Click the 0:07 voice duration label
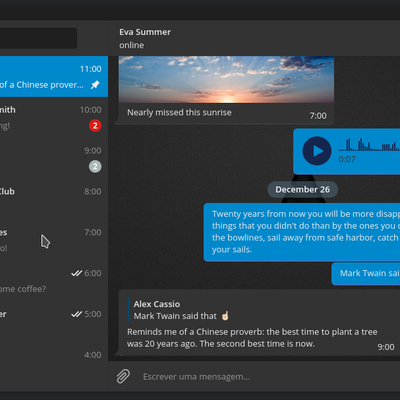The width and height of the screenshot is (400, 400). (x=347, y=159)
